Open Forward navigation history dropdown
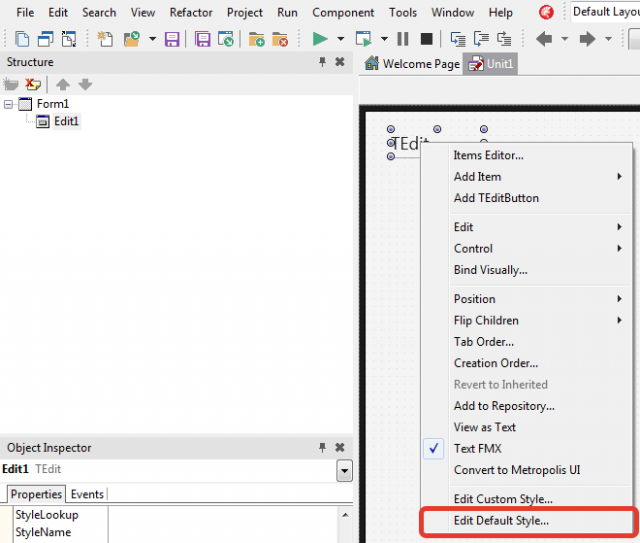 [608, 39]
